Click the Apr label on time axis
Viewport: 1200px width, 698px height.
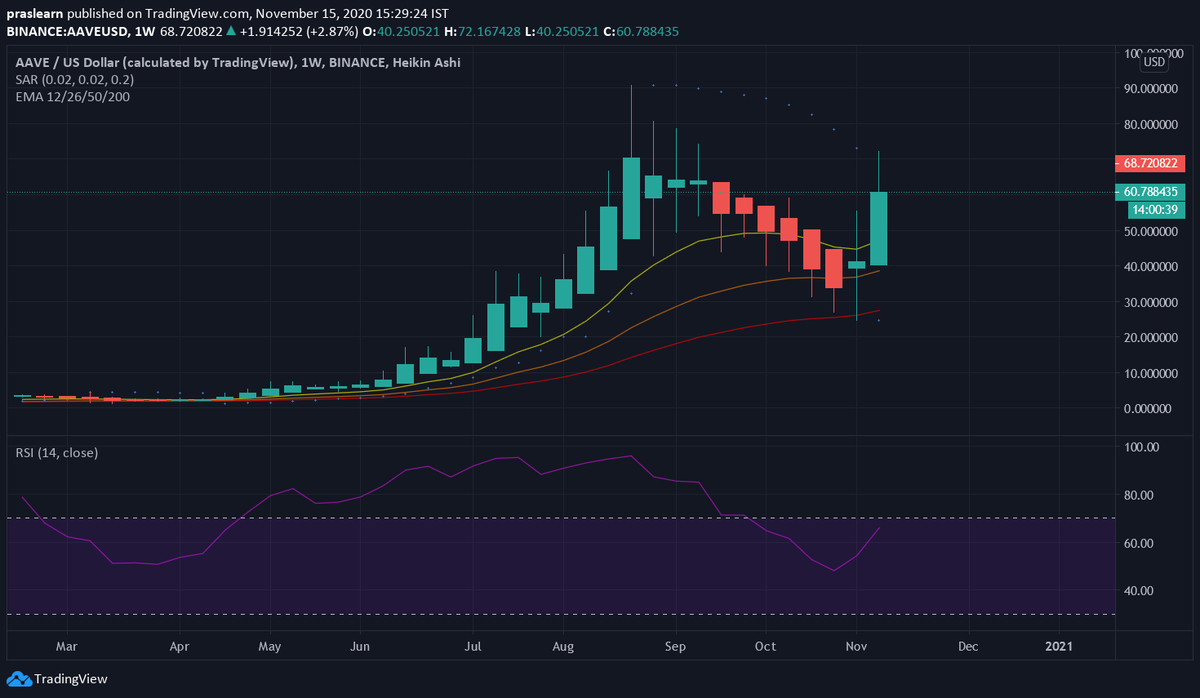(179, 647)
